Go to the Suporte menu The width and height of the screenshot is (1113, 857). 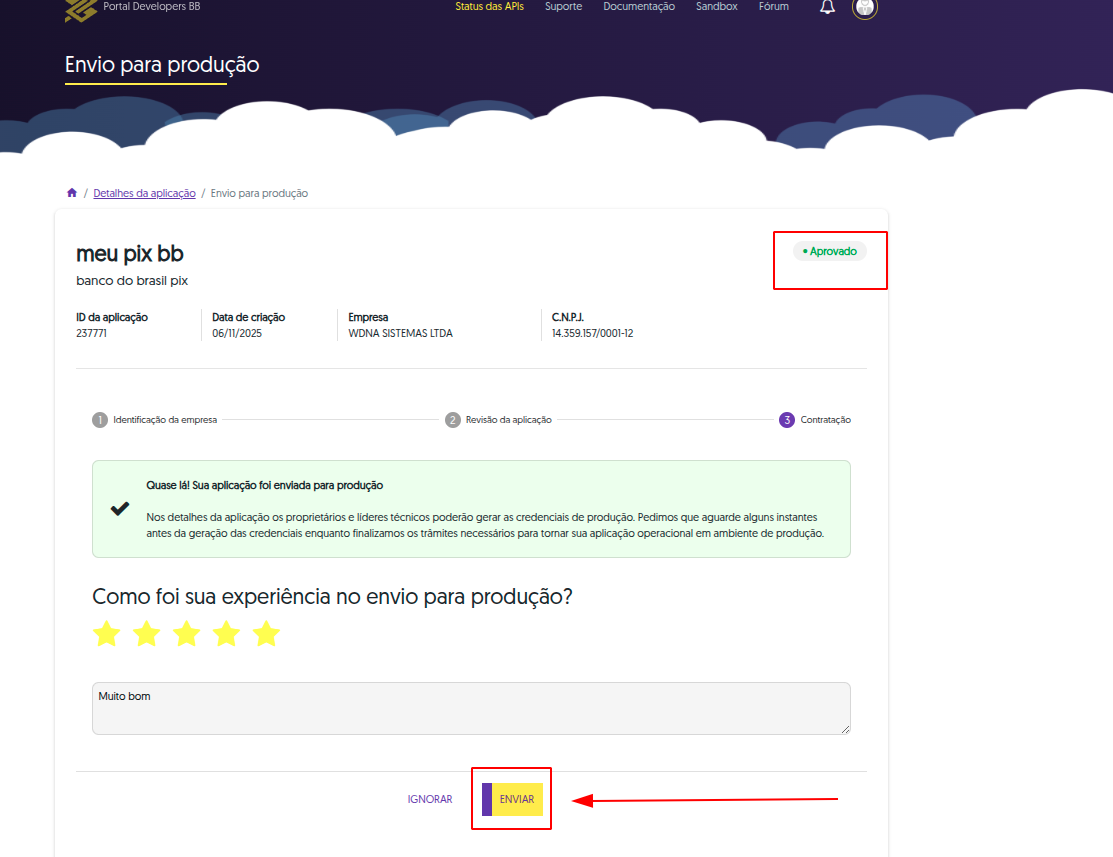[x=563, y=7]
